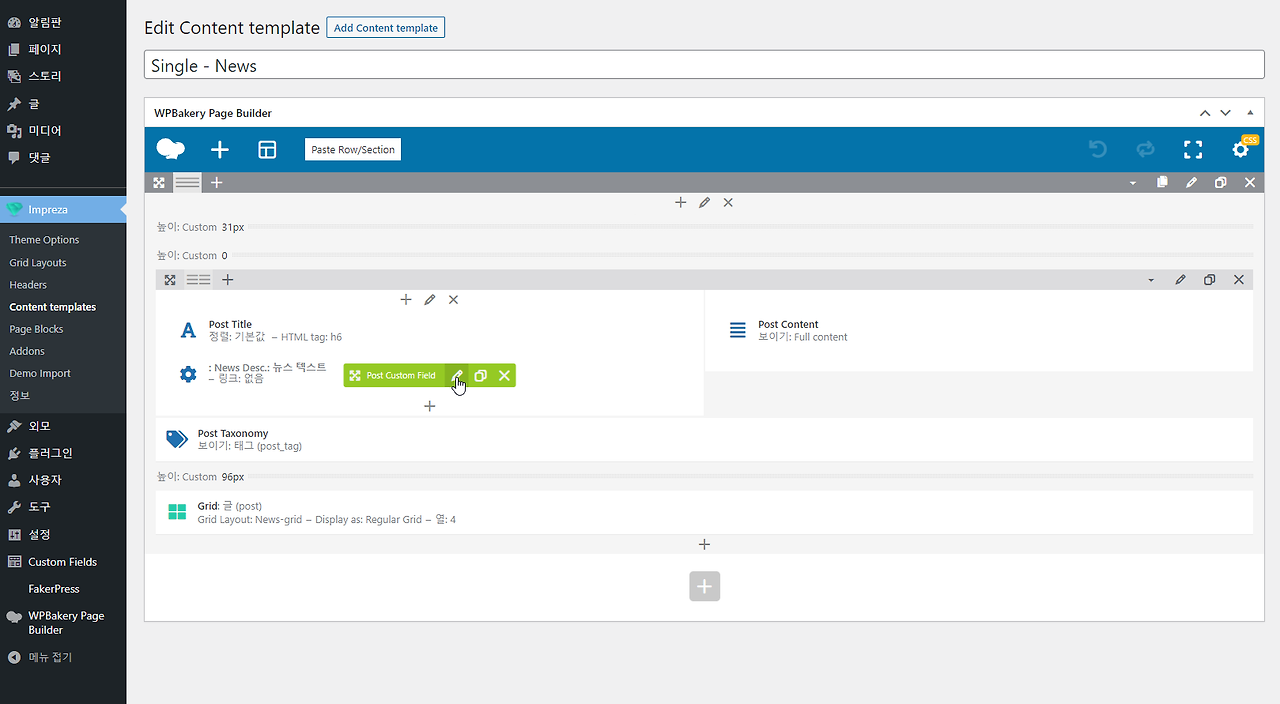Open Impreza menu in sidebar

(x=63, y=209)
